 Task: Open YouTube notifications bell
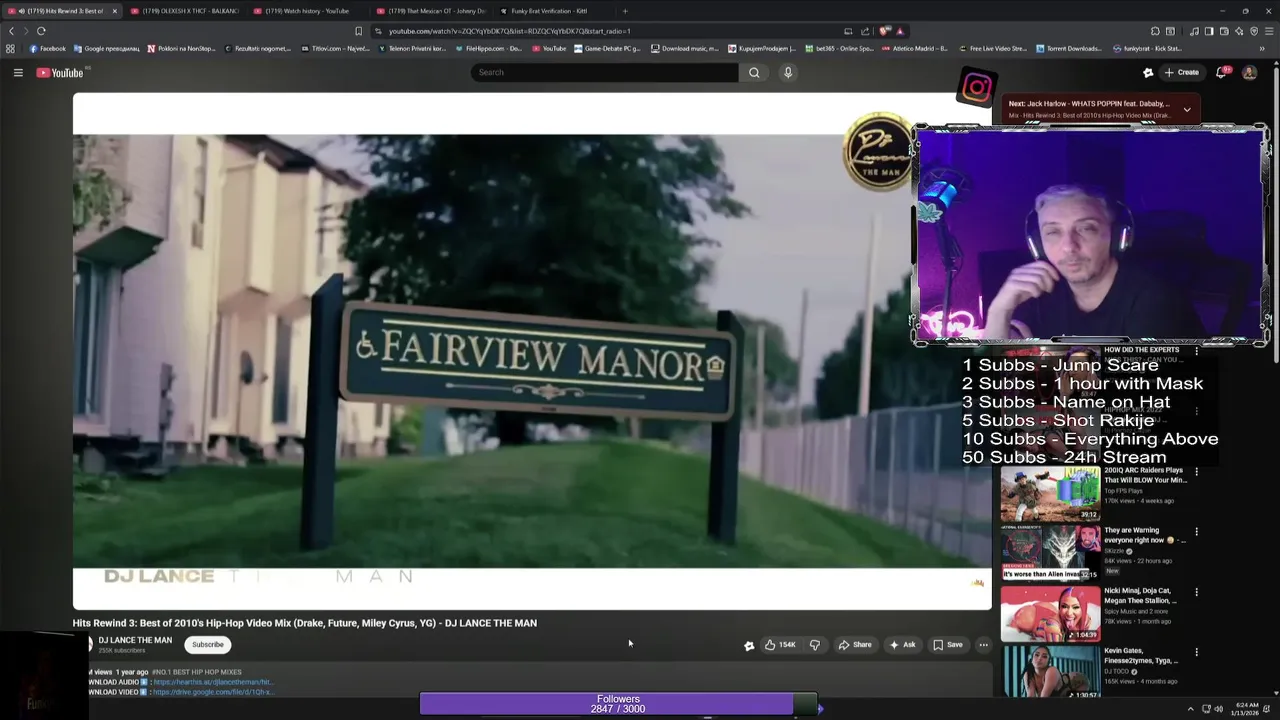(1221, 72)
